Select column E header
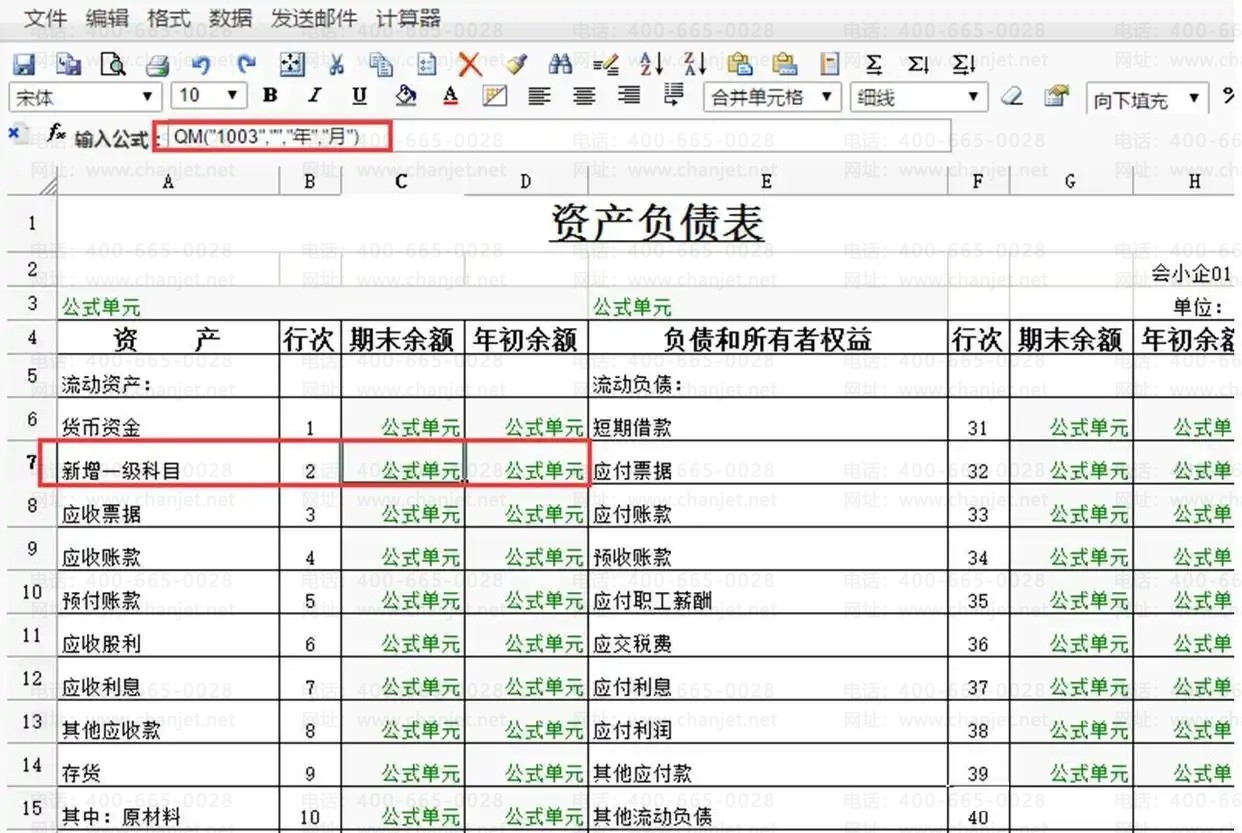Viewport: 1242px width, 833px height. (766, 181)
